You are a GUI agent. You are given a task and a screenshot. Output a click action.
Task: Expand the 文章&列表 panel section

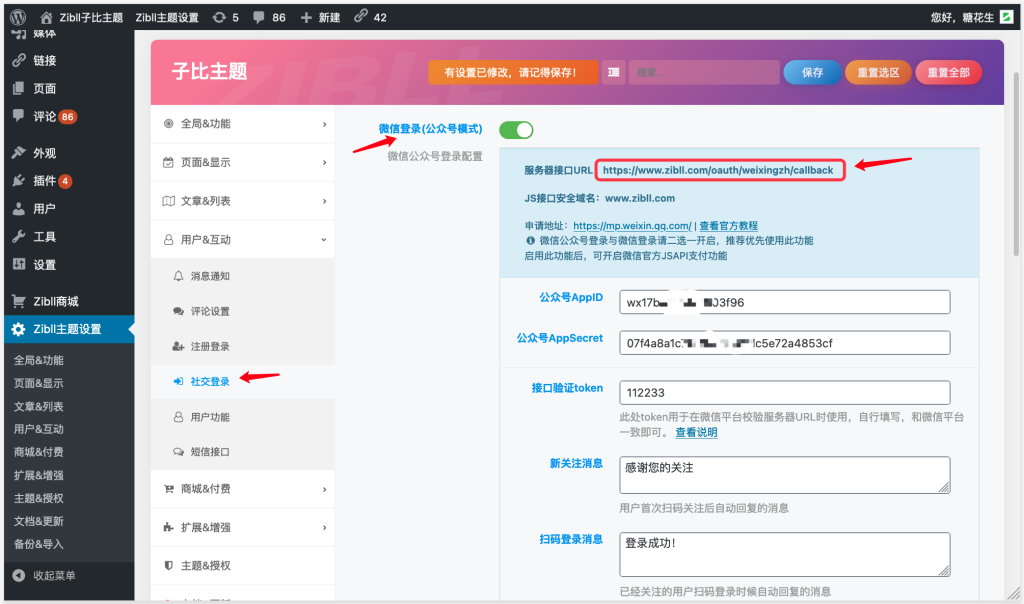(x=242, y=201)
